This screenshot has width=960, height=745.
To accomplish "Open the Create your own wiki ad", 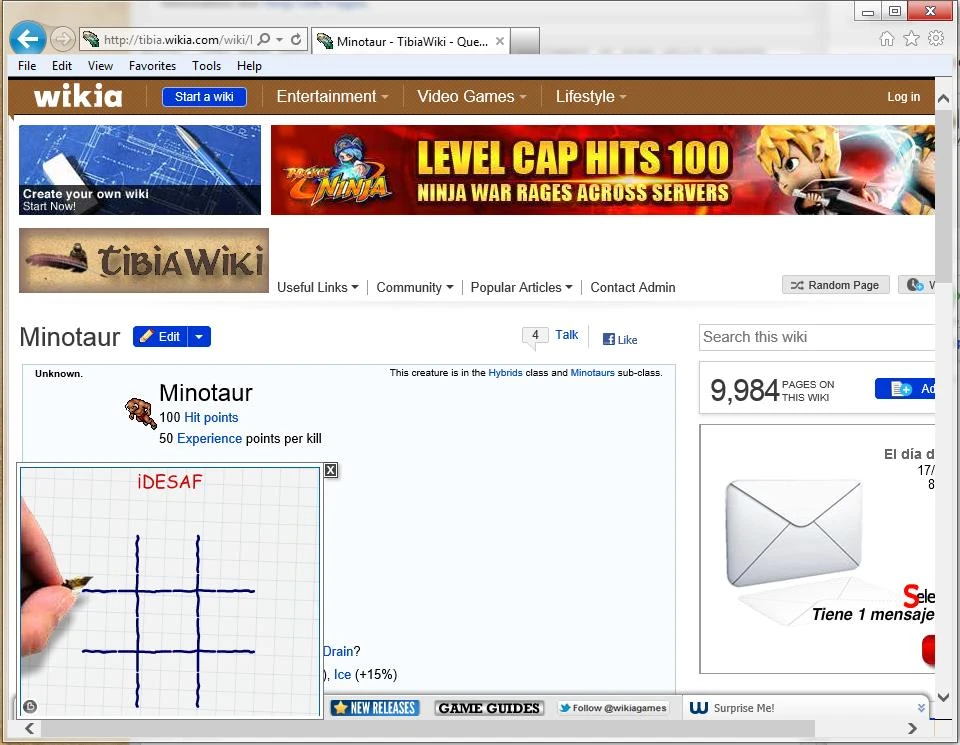I will pos(140,170).
